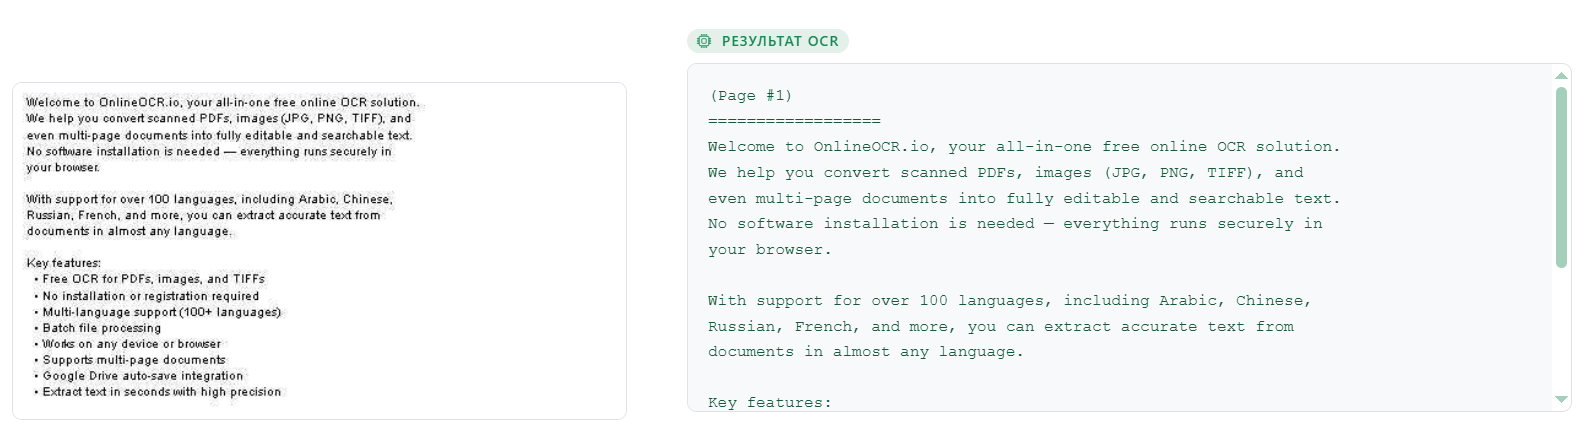Click the green scrollbar thumb in result box
The width and height of the screenshot is (1586, 427).
[x=1561, y=177]
